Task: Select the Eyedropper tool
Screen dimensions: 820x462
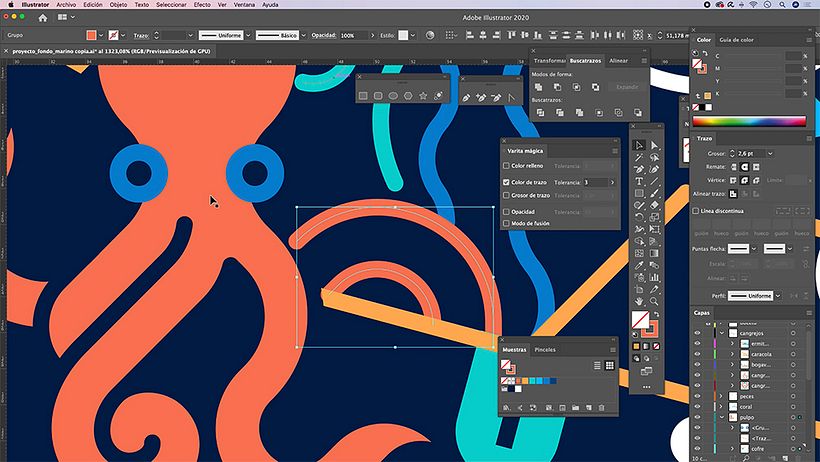Action: click(x=639, y=265)
